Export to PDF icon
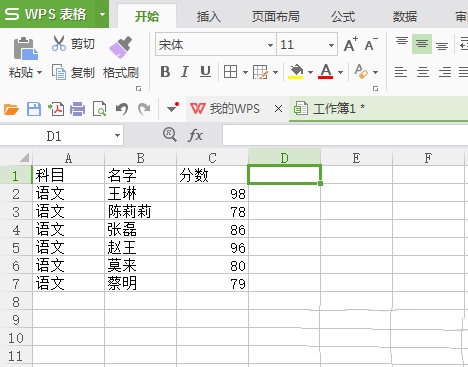This screenshot has height=367, width=468. 56,109
